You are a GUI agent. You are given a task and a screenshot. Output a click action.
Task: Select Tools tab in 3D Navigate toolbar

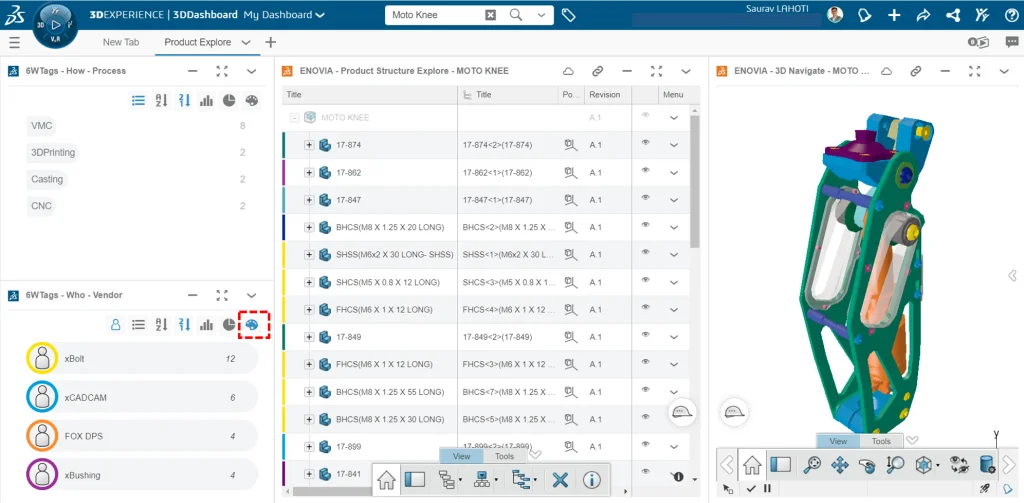[x=880, y=441]
